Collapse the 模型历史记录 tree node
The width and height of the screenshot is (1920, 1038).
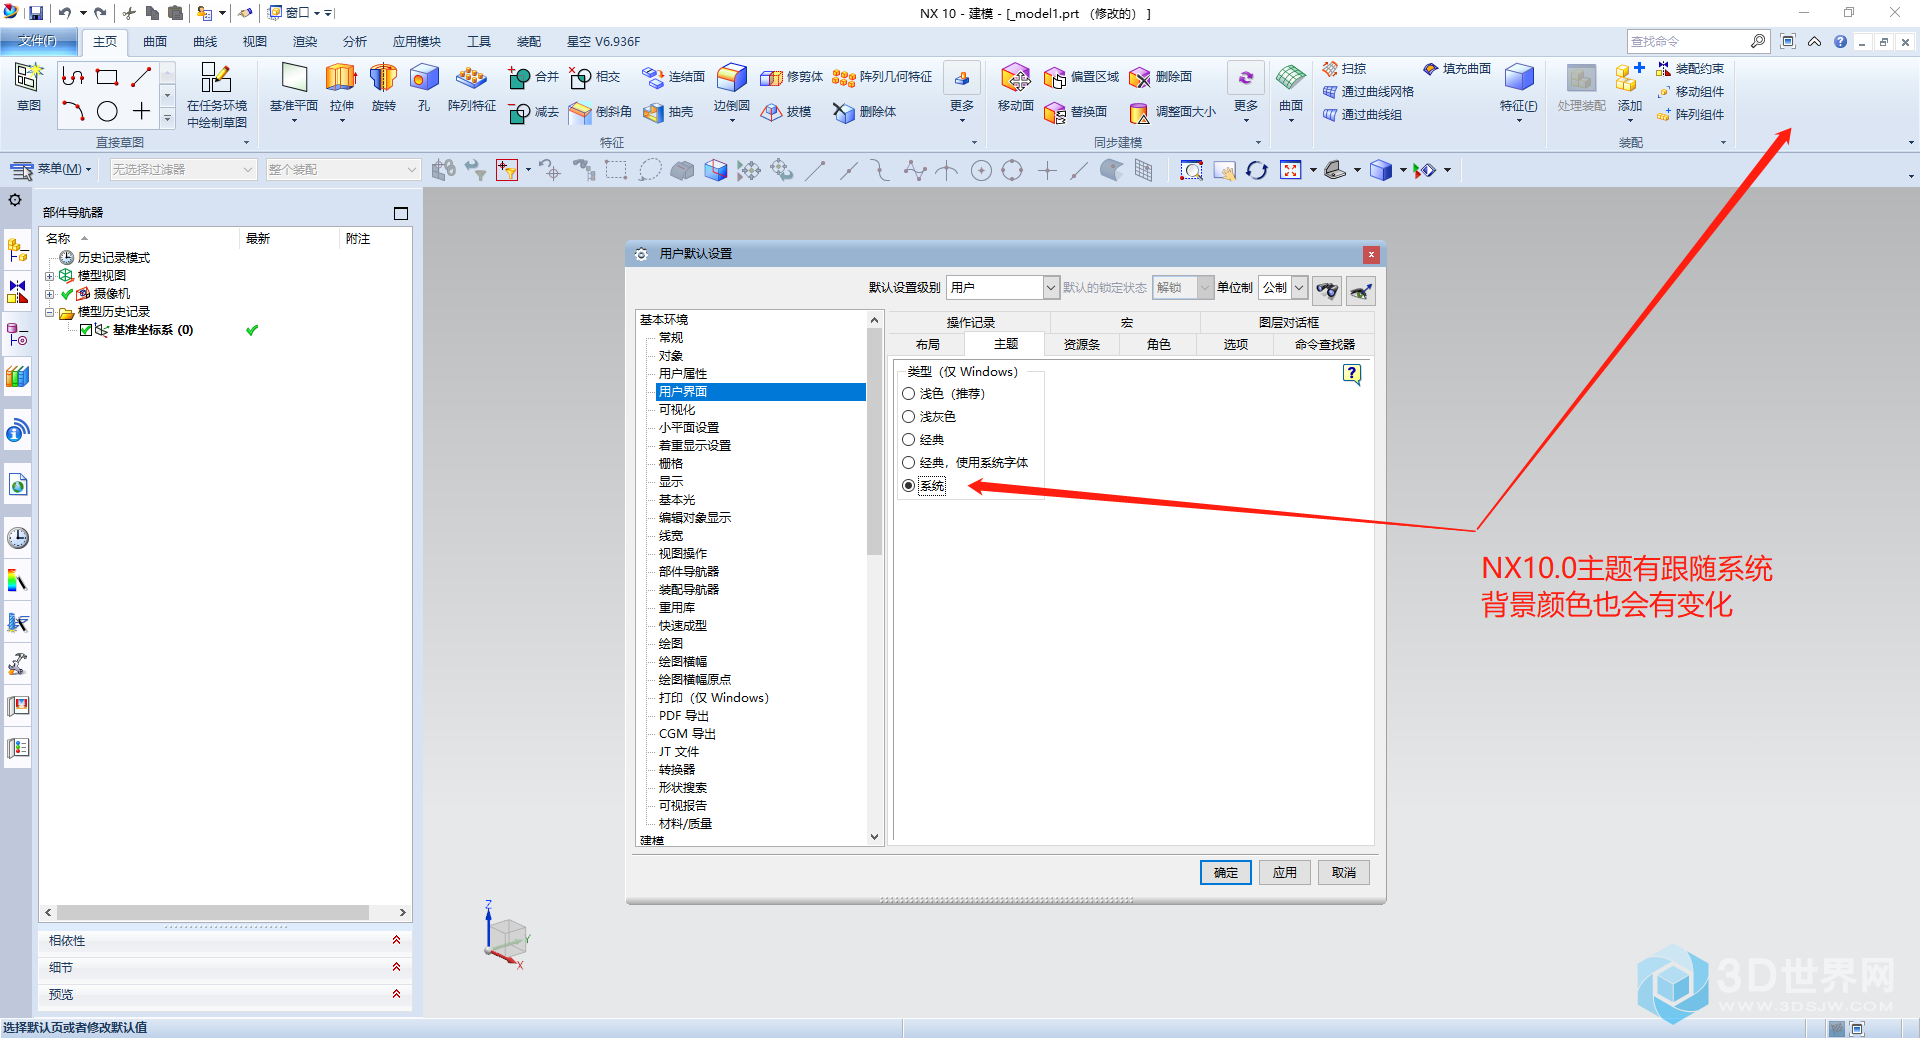pyautogui.click(x=49, y=312)
